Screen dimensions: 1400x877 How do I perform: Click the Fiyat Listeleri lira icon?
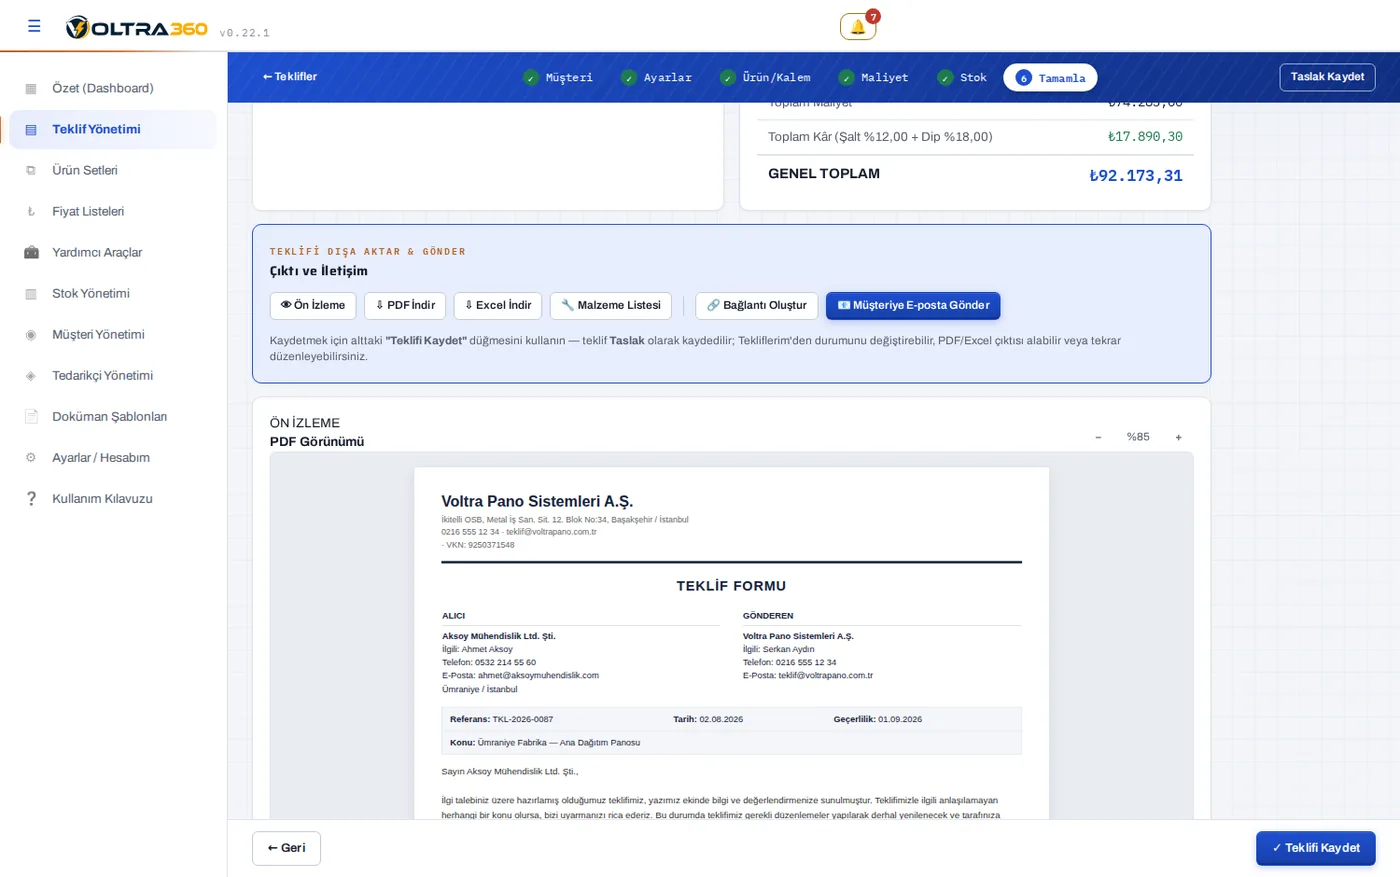31,211
